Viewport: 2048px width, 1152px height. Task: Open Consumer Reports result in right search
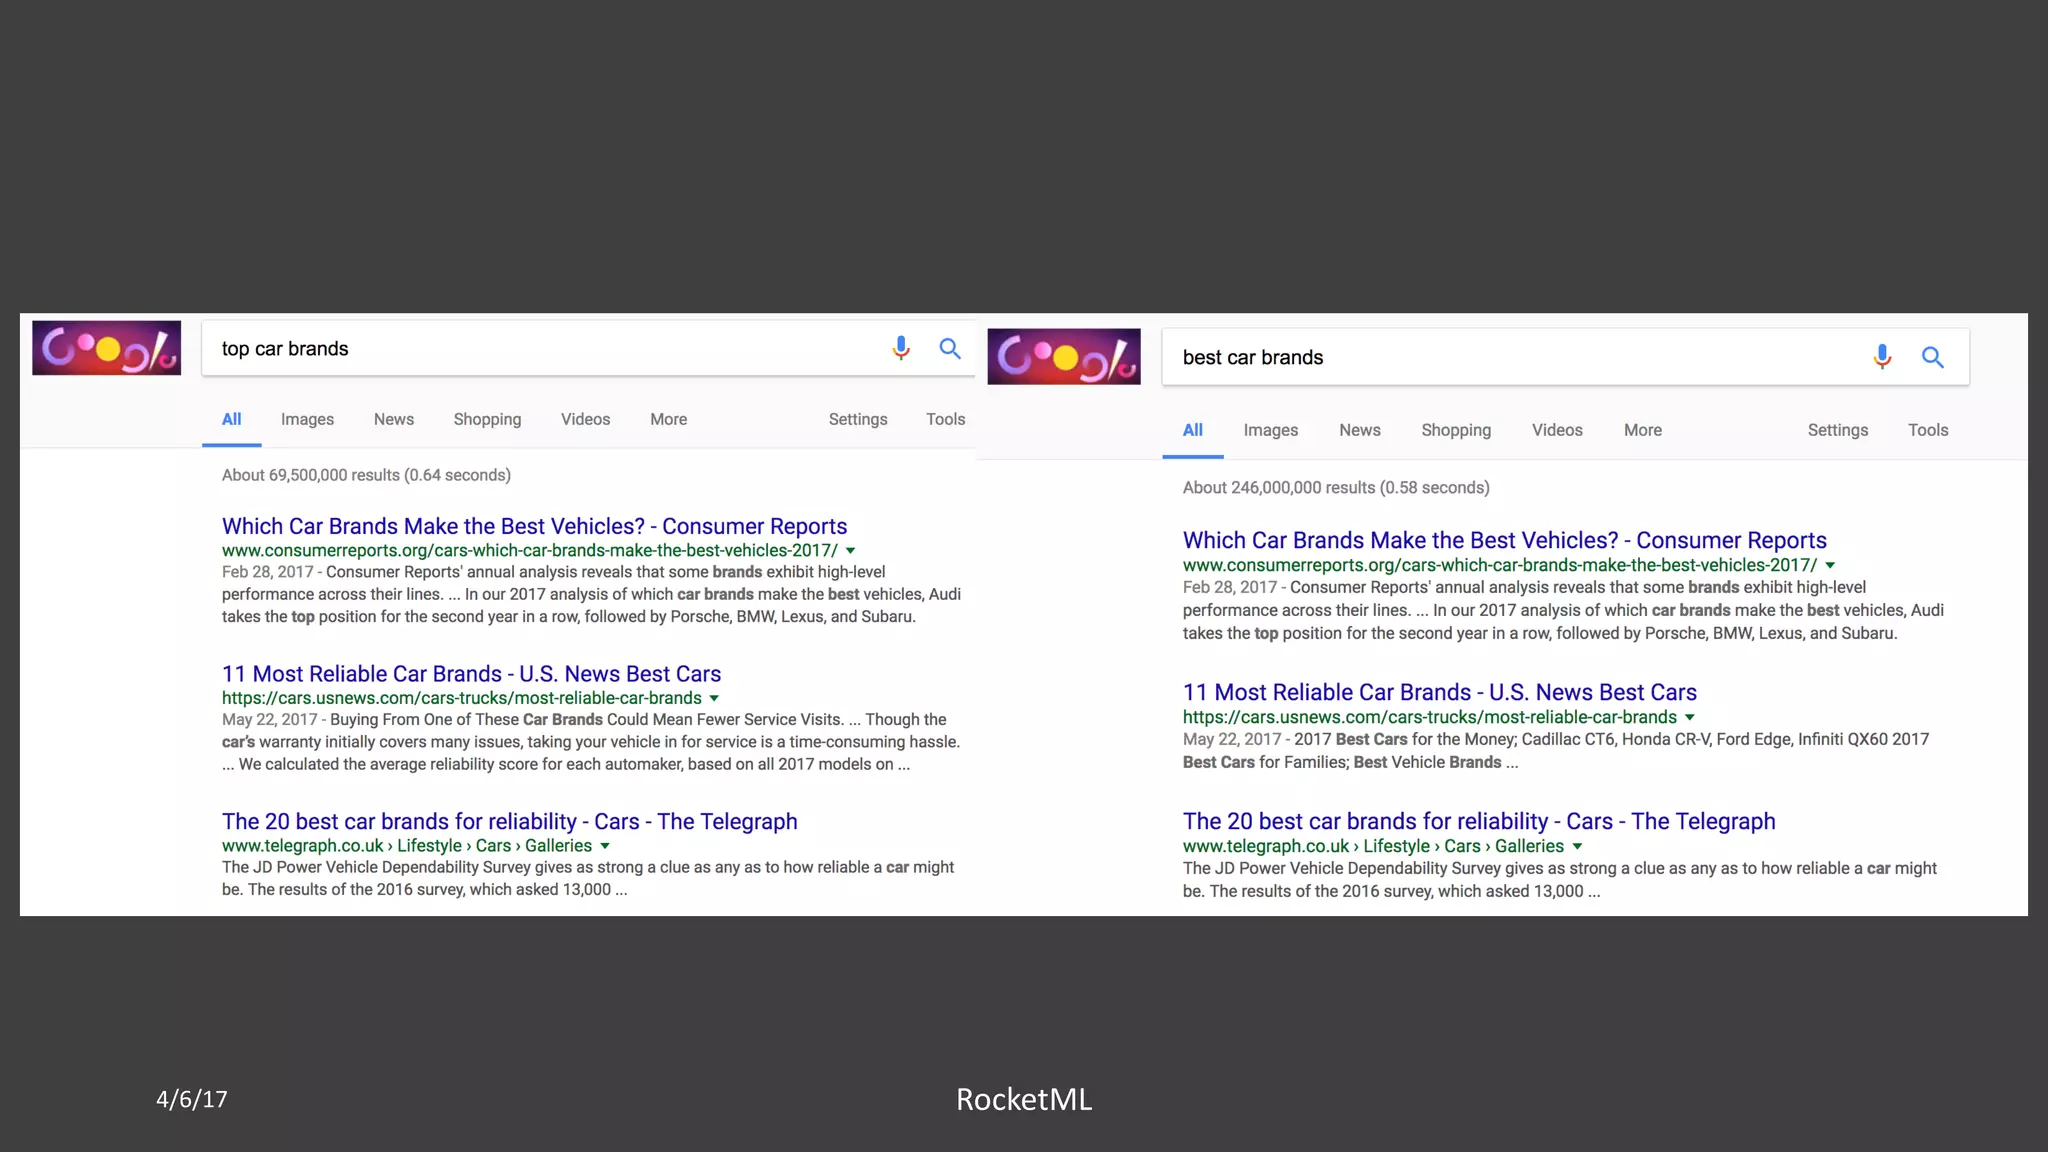pyautogui.click(x=1505, y=540)
